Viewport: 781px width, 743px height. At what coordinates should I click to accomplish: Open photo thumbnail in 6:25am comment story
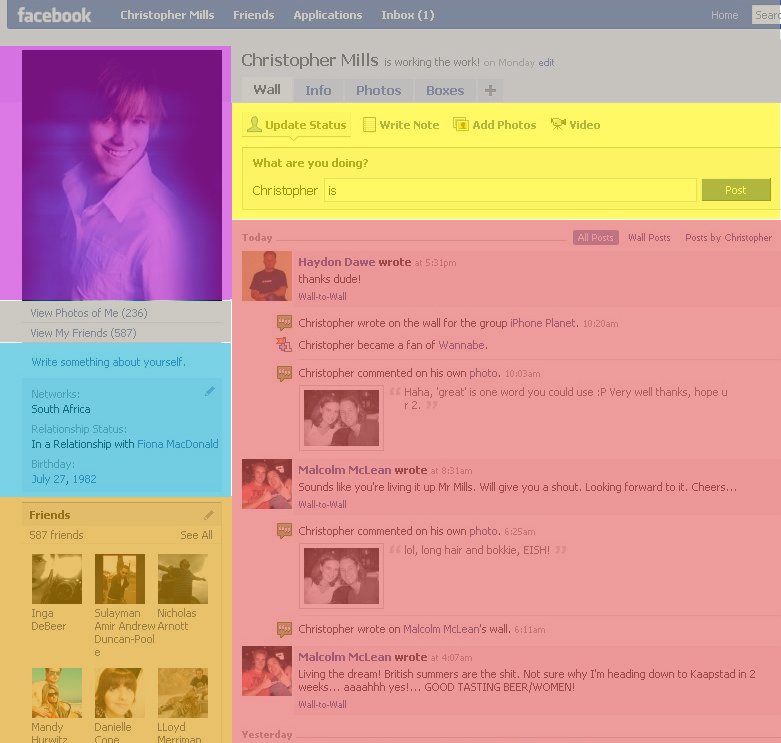coord(341,576)
